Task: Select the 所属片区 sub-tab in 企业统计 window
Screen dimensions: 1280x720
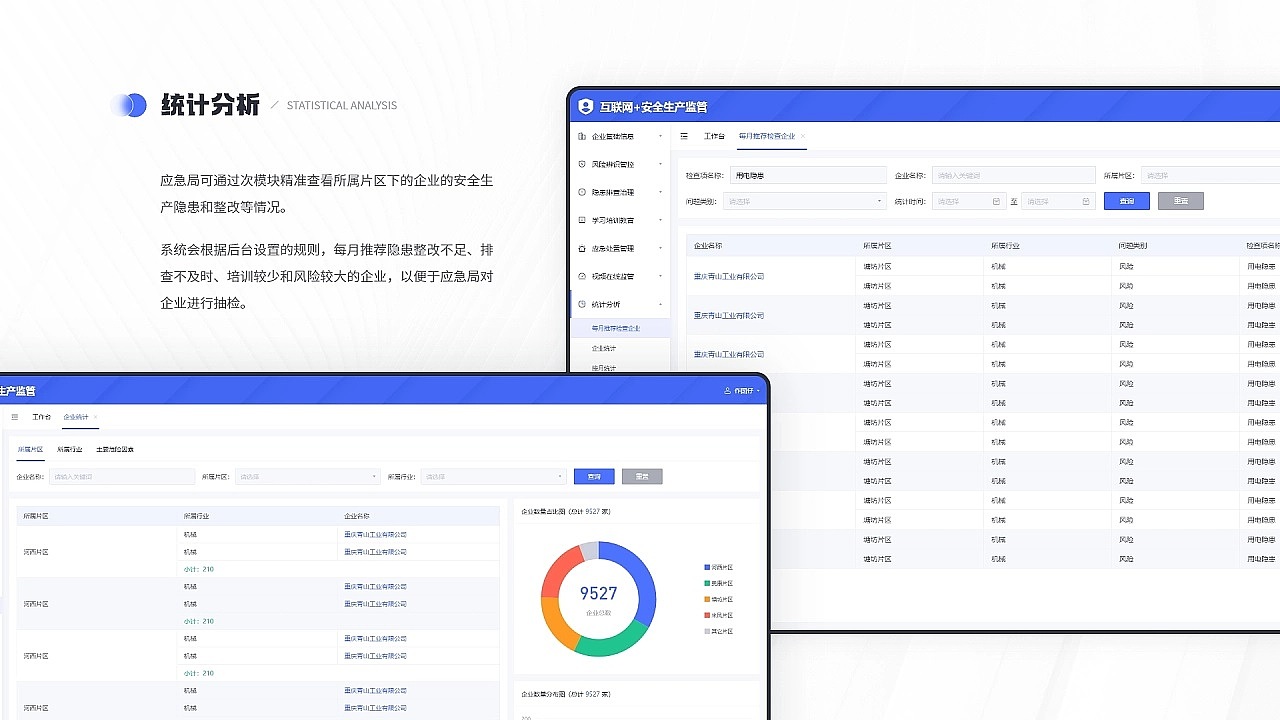Action: pos(30,450)
